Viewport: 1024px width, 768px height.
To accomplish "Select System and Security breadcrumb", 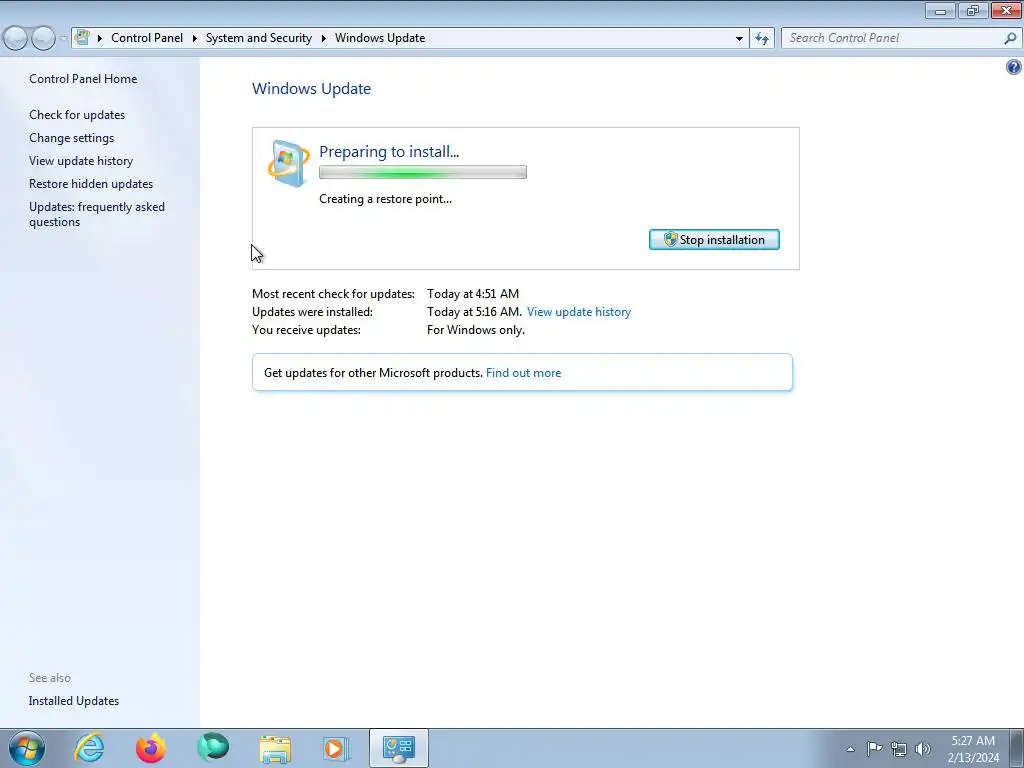I will coord(259,38).
